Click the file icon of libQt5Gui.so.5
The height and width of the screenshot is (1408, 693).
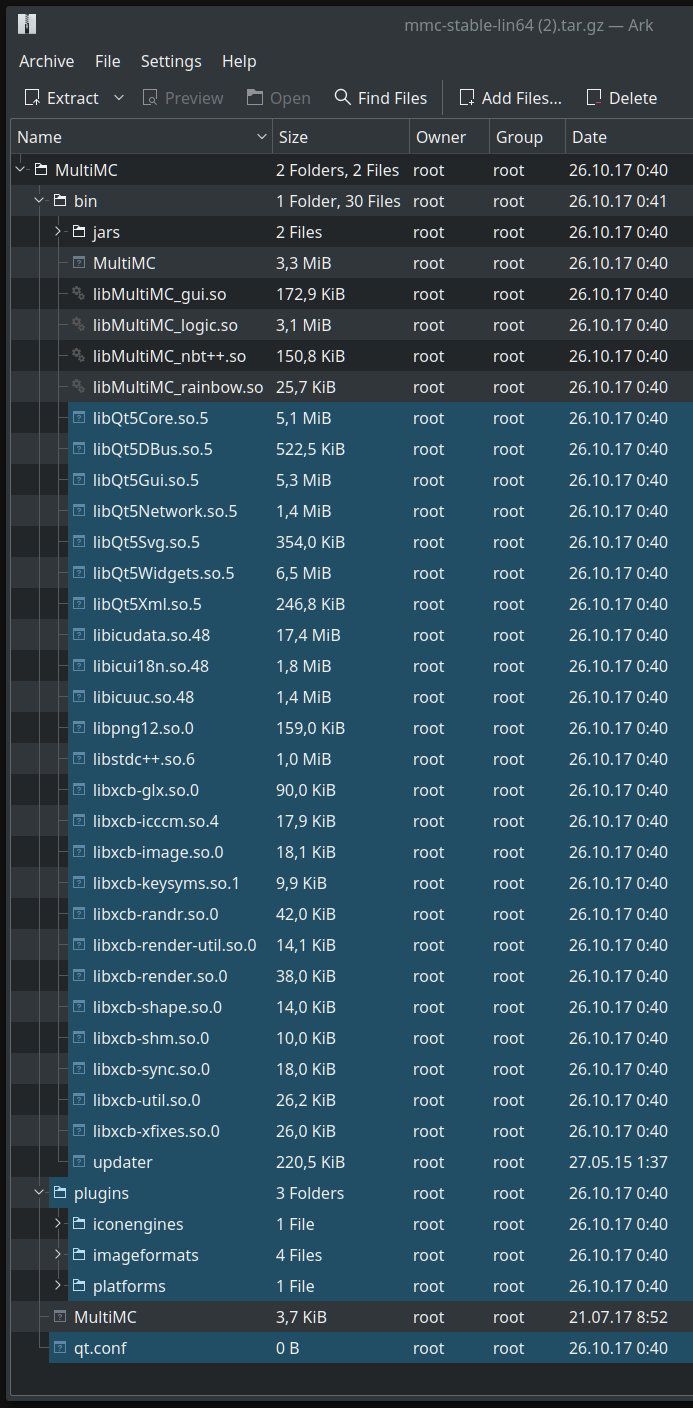[x=79, y=480]
